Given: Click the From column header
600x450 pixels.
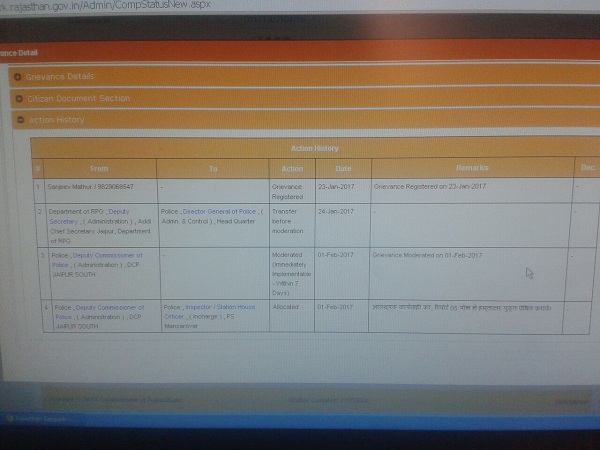Looking at the screenshot, I should [x=99, y=169].
